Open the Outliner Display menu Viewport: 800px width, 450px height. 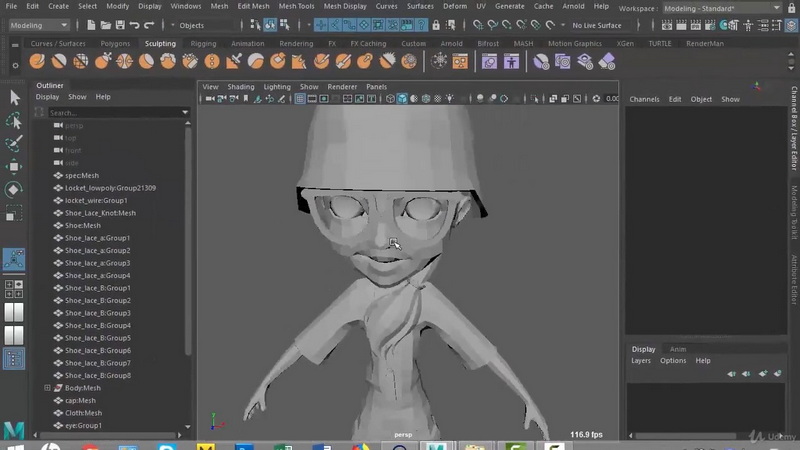click(47, 96)
